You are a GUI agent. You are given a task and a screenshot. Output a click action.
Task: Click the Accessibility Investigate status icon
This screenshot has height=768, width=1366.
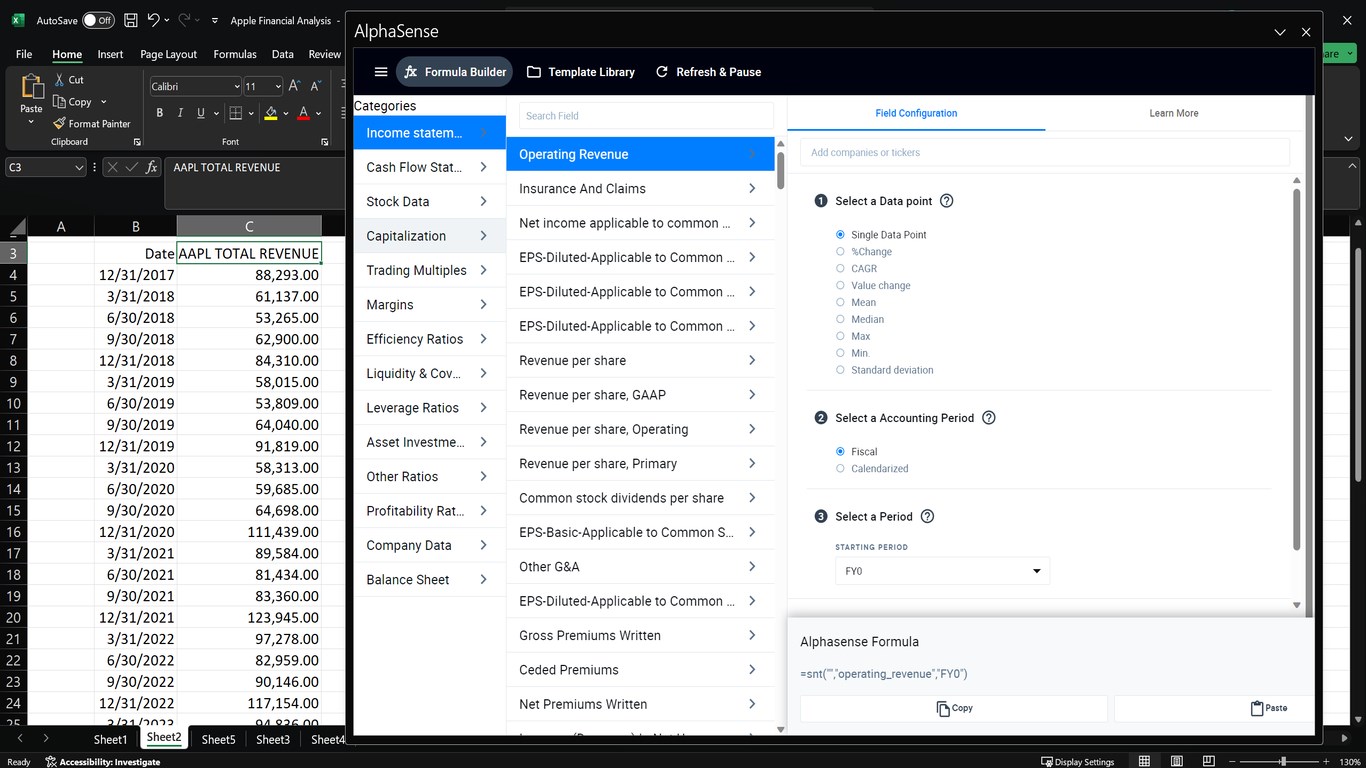[x=103, y=762]
